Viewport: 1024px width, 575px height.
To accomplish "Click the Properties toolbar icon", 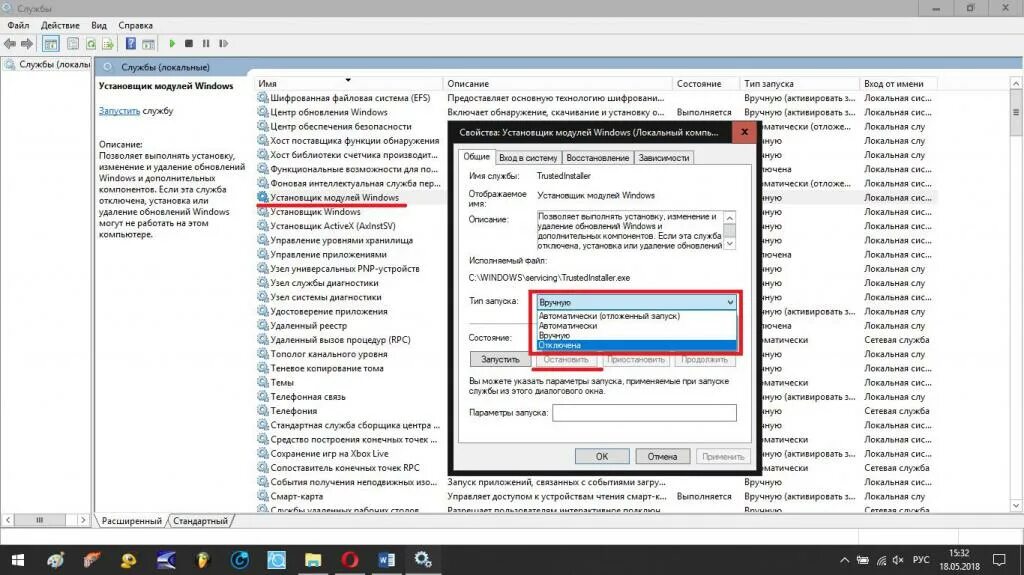I will coord(73,44).
